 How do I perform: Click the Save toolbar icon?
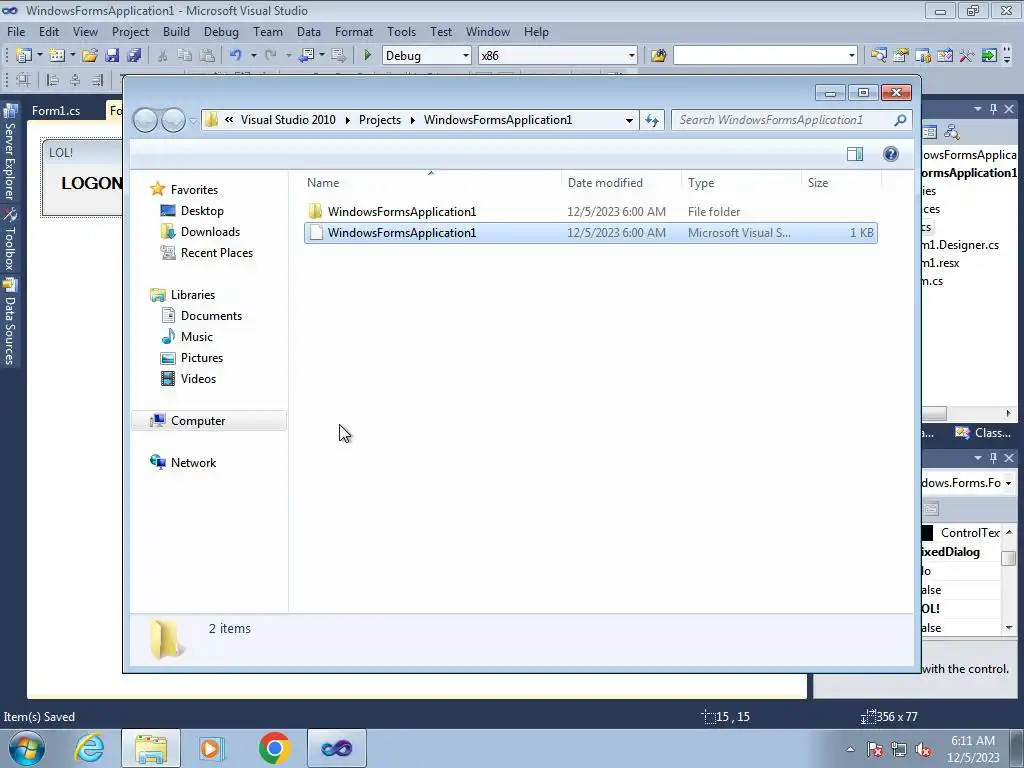[112, 56]
